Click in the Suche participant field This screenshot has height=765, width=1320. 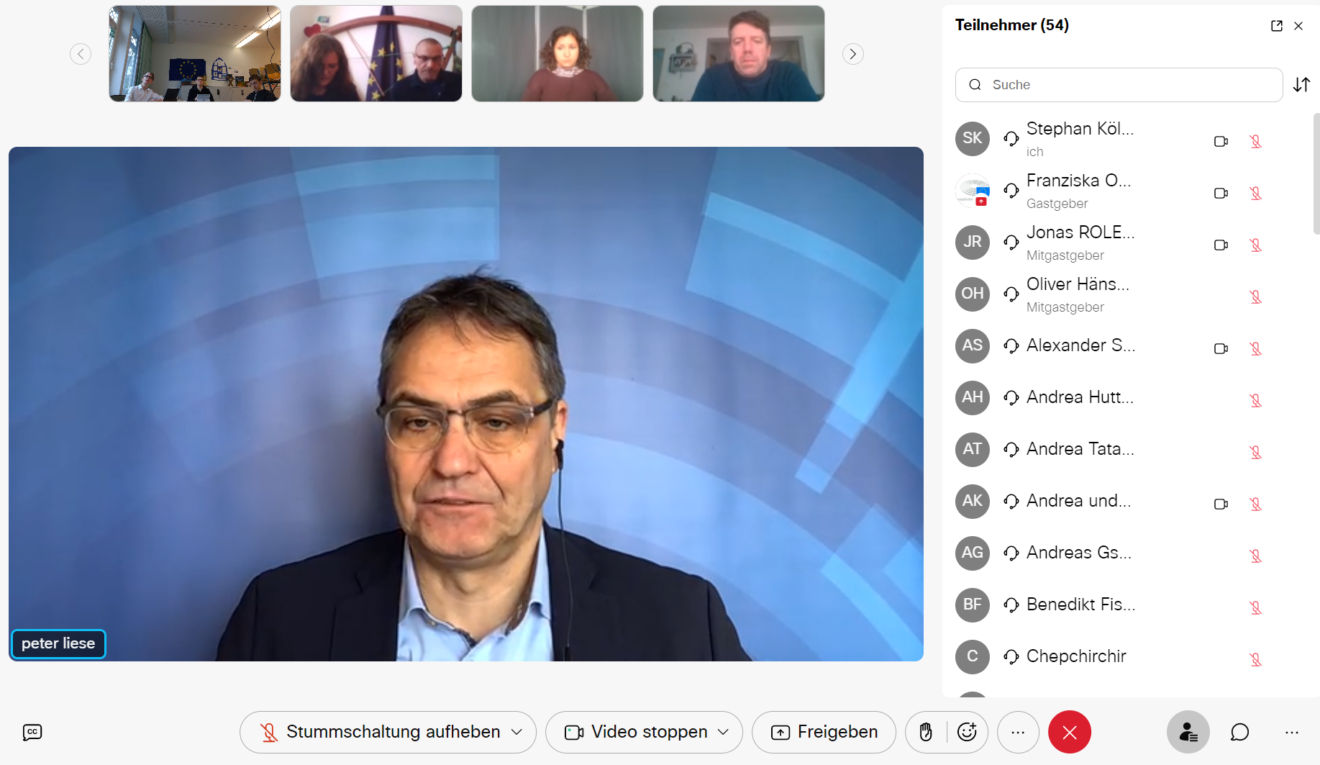1119,85
